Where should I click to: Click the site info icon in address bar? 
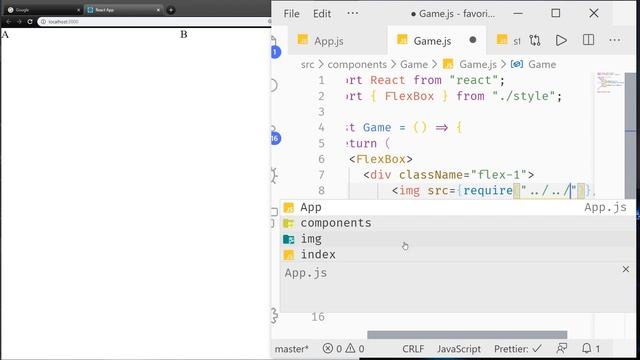pyautogui.click(x=43, y=22)
